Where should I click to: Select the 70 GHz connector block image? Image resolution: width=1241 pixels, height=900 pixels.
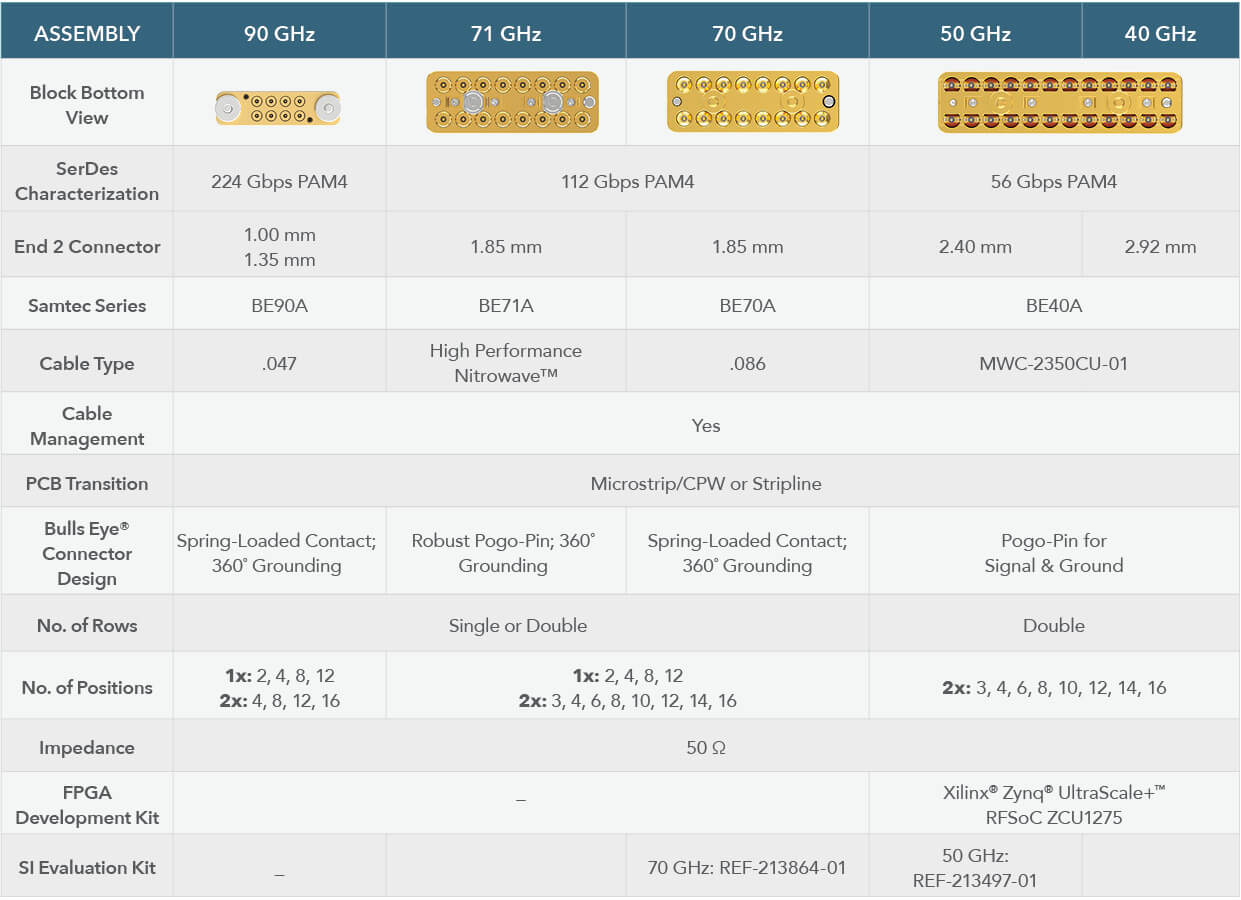[752, 102]
